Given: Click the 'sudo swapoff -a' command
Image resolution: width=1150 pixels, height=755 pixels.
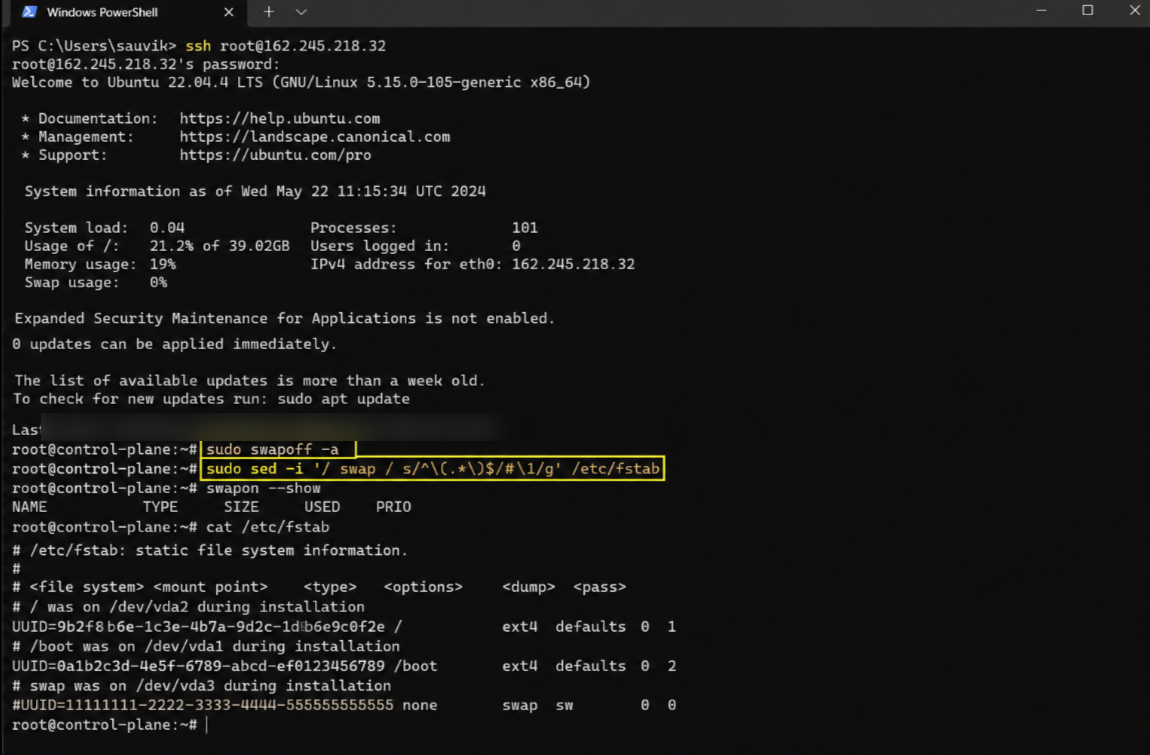Looking at the screenshot, I should pos(272,449).
